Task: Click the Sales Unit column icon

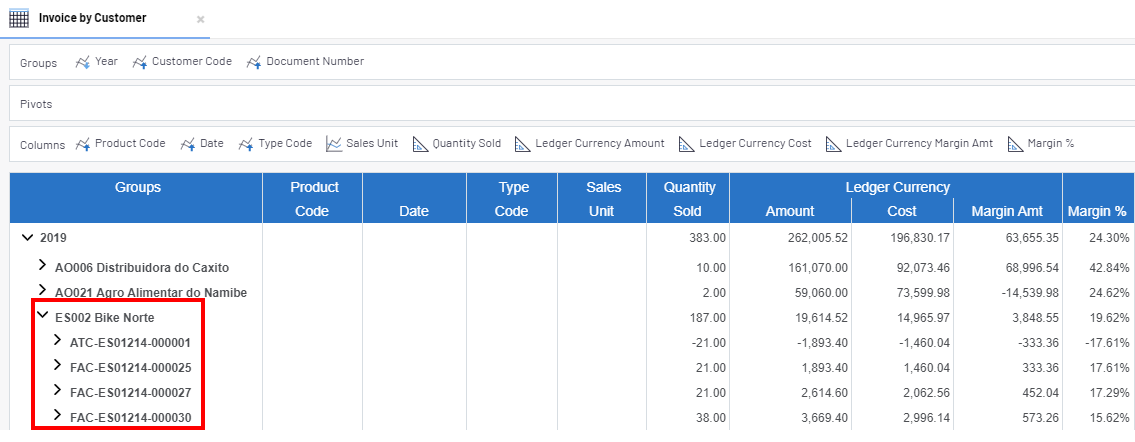Action: pos(334,144)
